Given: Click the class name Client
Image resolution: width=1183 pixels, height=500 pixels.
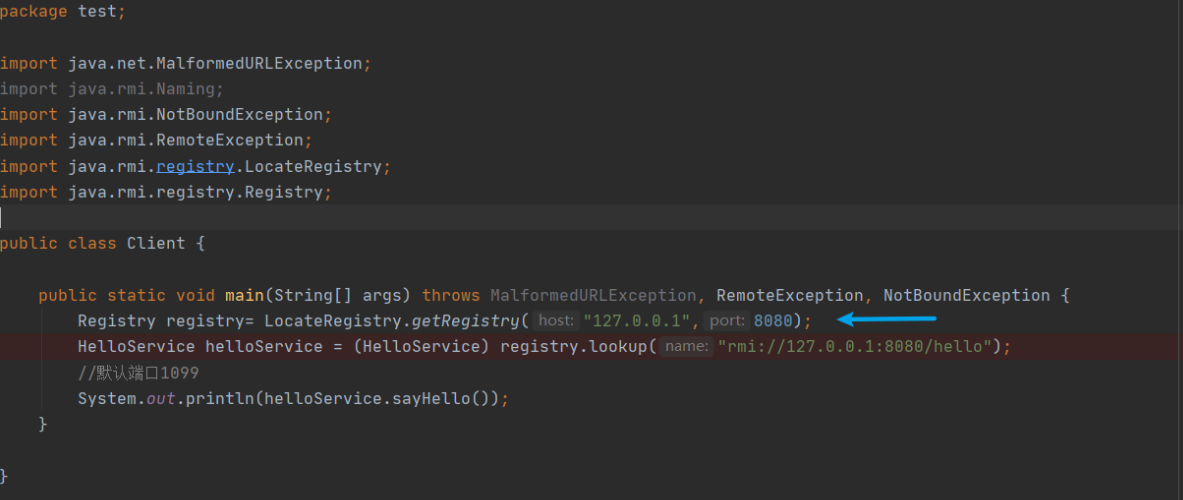Looking at the screenshot, I should coord(155,244).
